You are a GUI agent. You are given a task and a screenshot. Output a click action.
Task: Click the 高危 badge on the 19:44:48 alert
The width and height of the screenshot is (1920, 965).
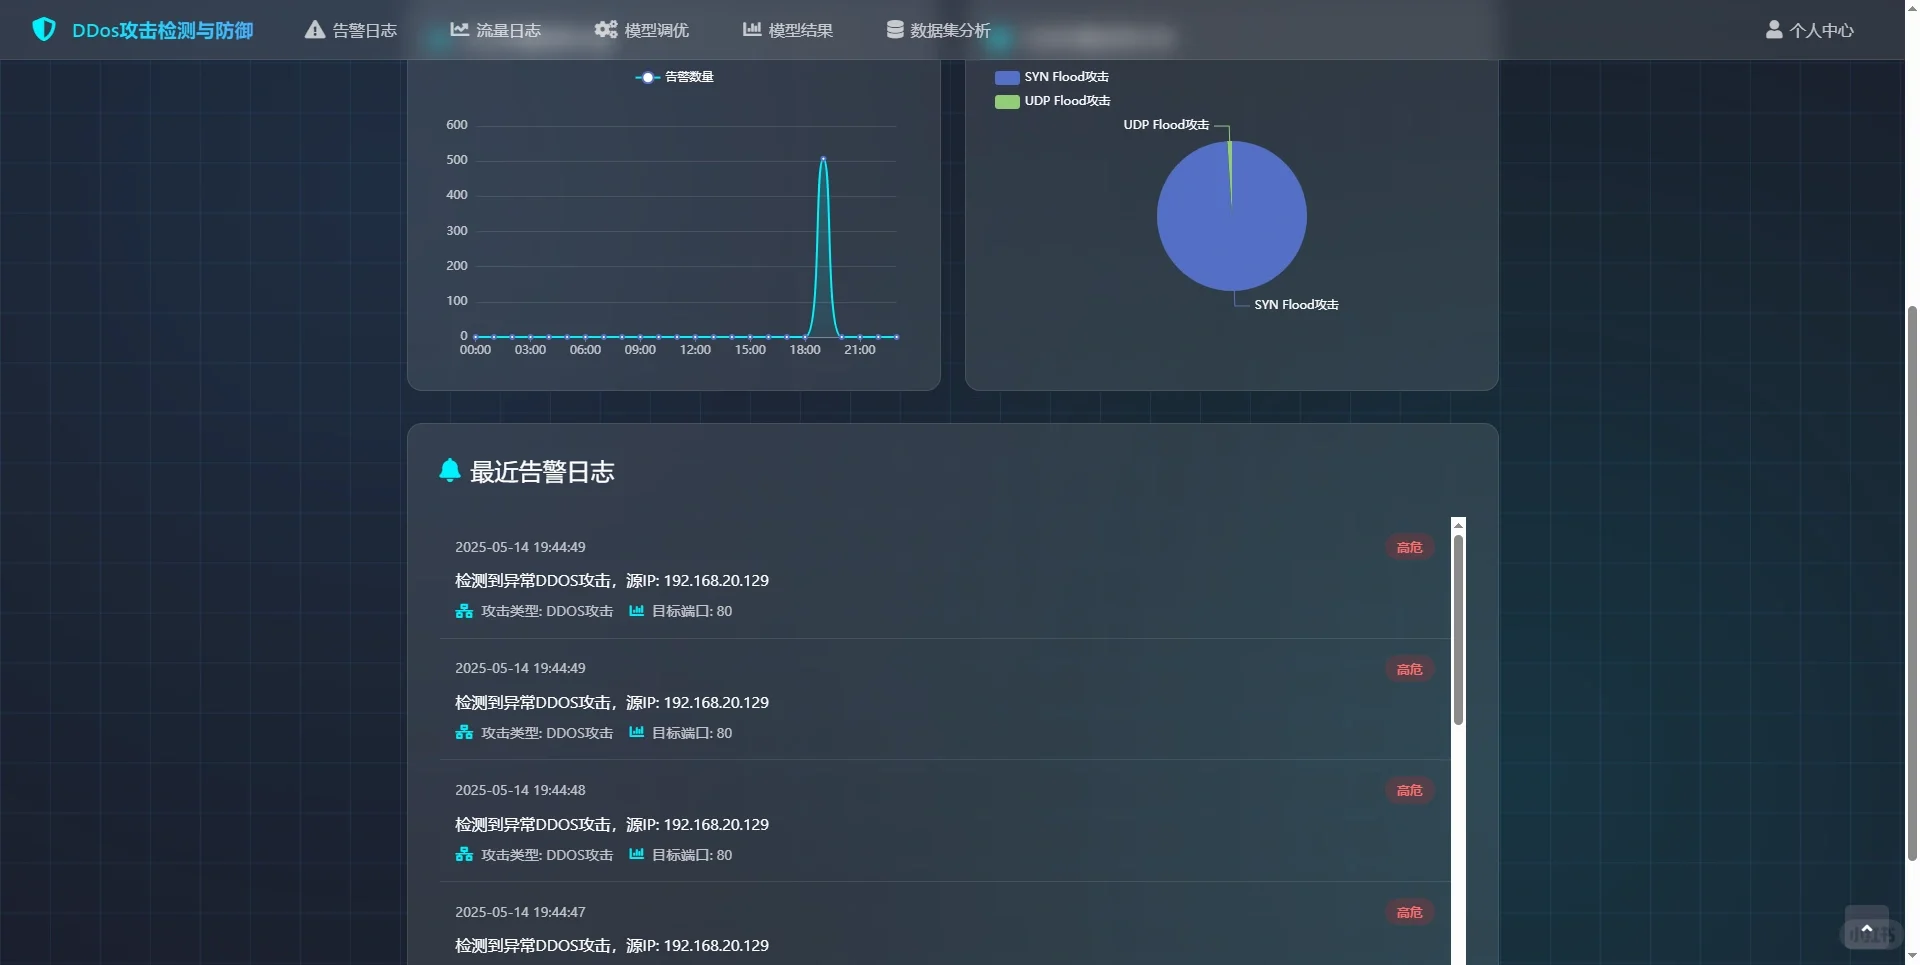[x=1410, y=790]
